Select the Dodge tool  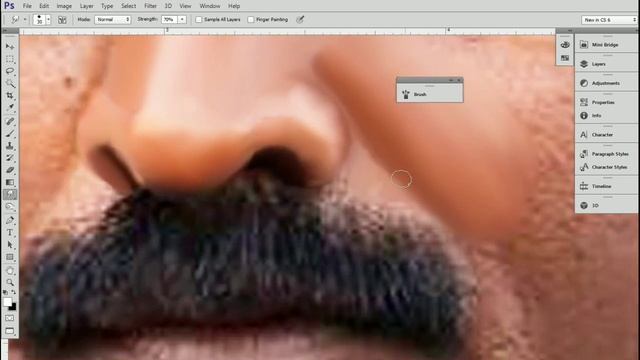(10, 207)
